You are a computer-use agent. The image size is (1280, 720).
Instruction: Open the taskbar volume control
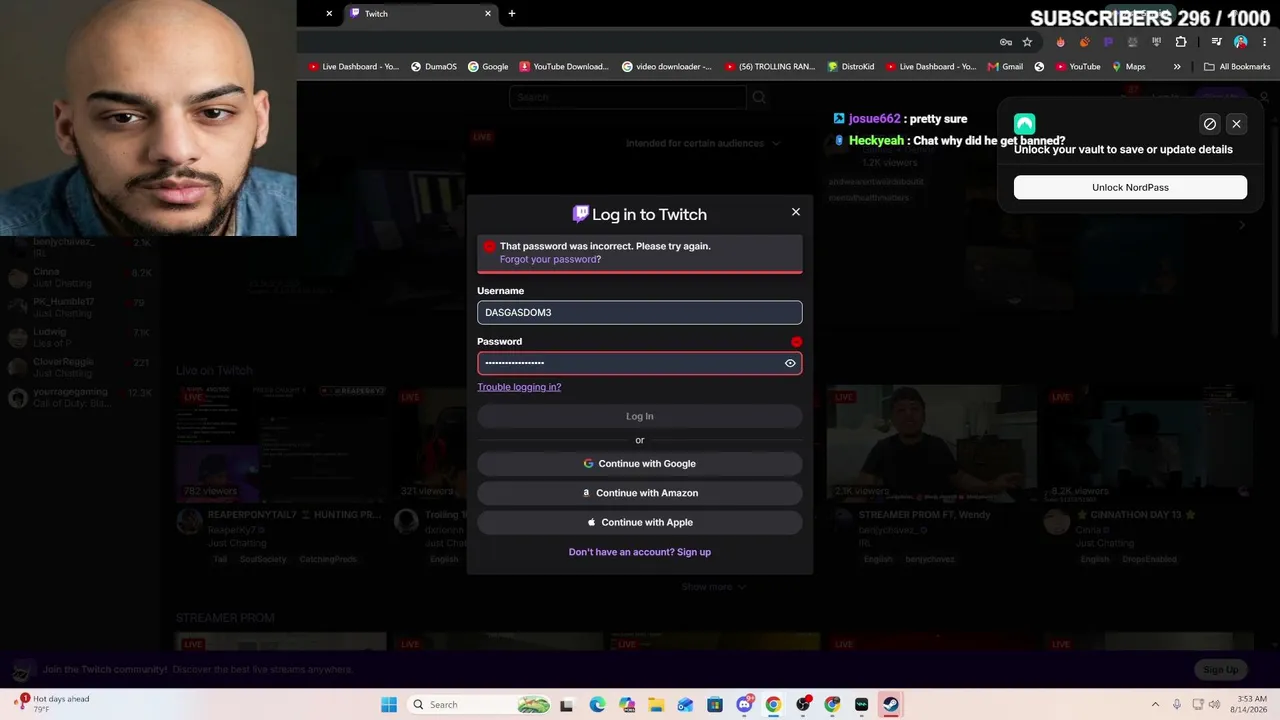click(x=1216, y=705)
